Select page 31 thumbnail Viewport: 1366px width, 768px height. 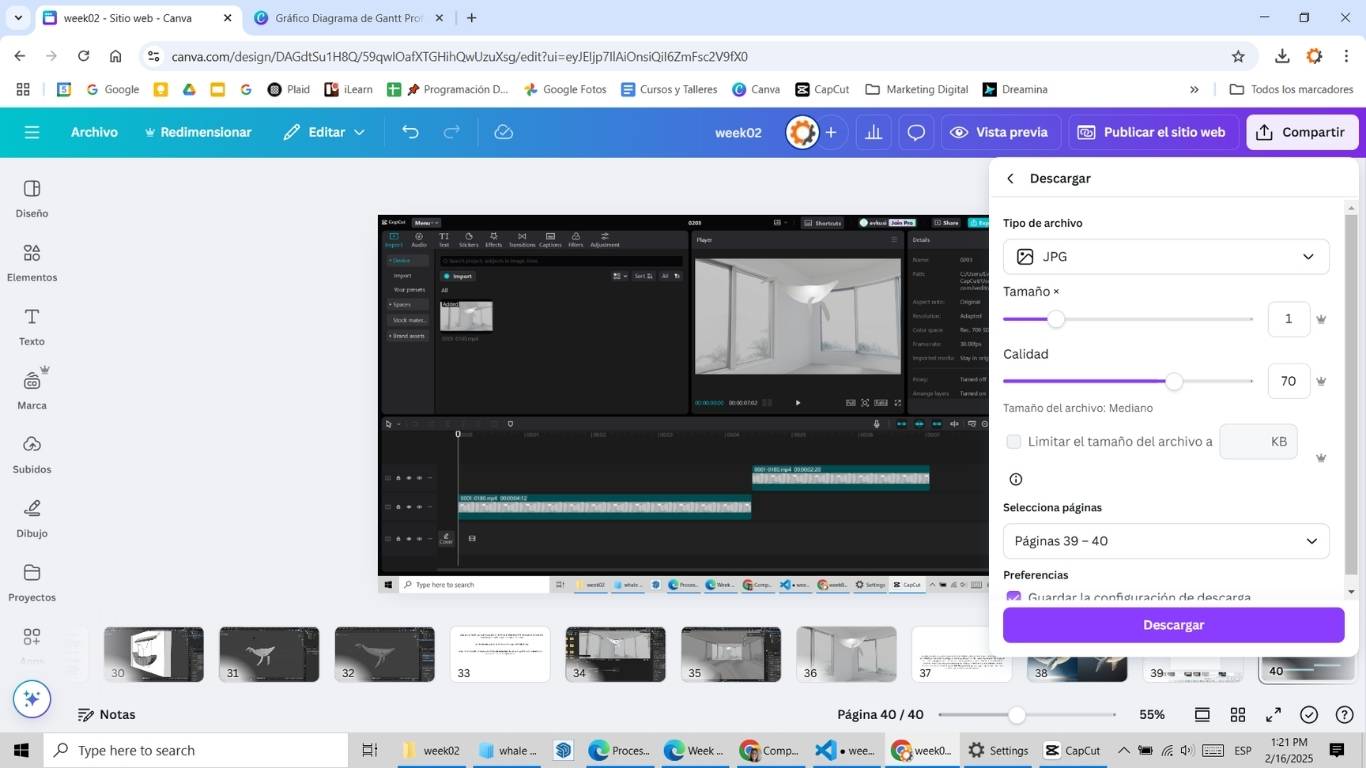pos(269,654)
